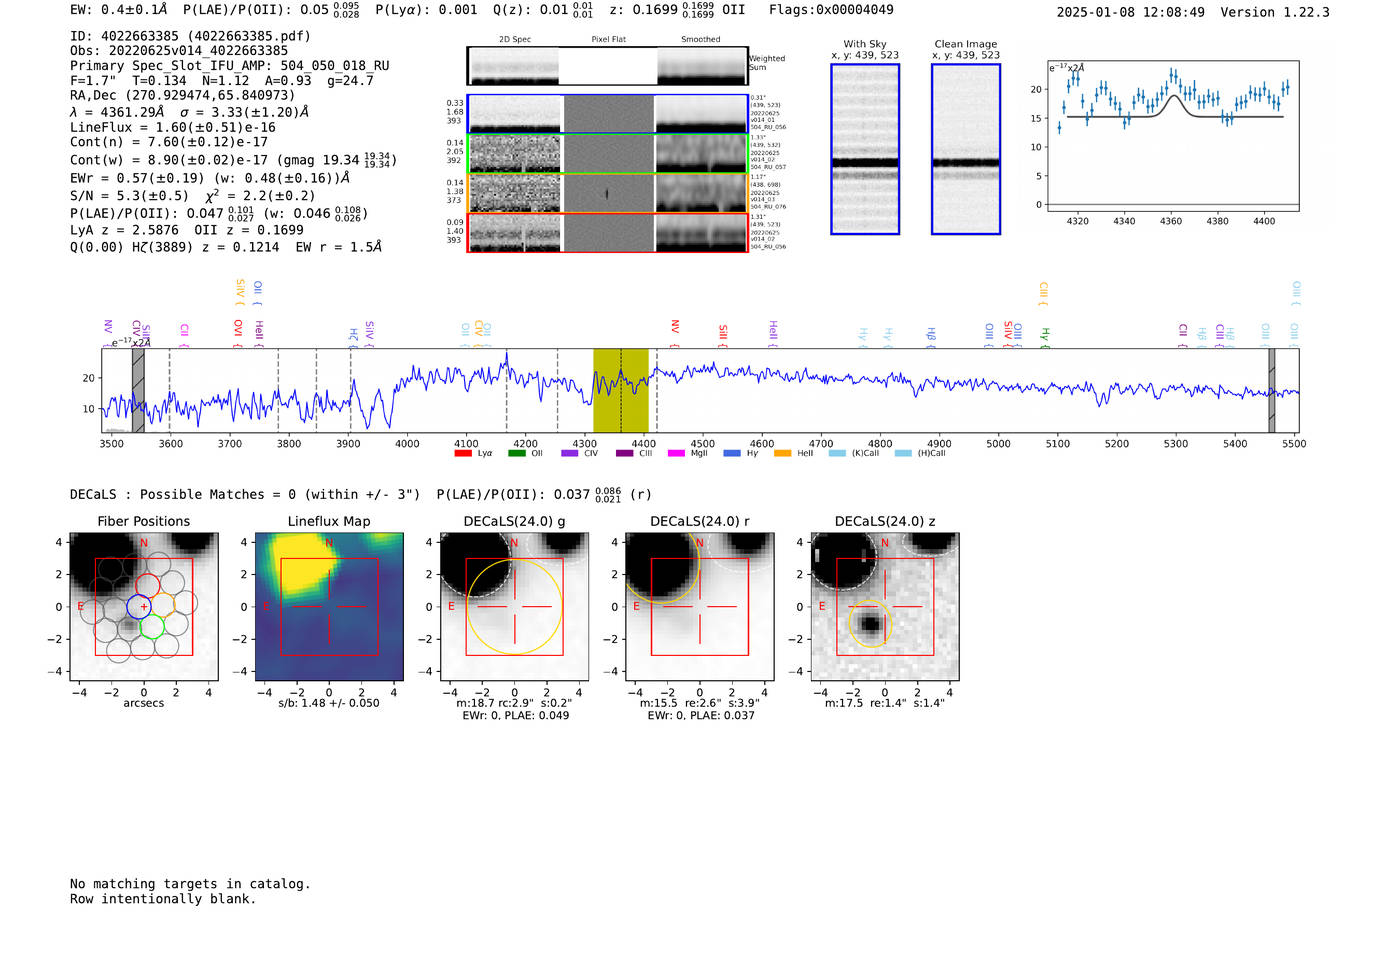Click the Version 1.22.3 text
The width and height of the screenshot is (1400, 953).
coord(1275,12)
